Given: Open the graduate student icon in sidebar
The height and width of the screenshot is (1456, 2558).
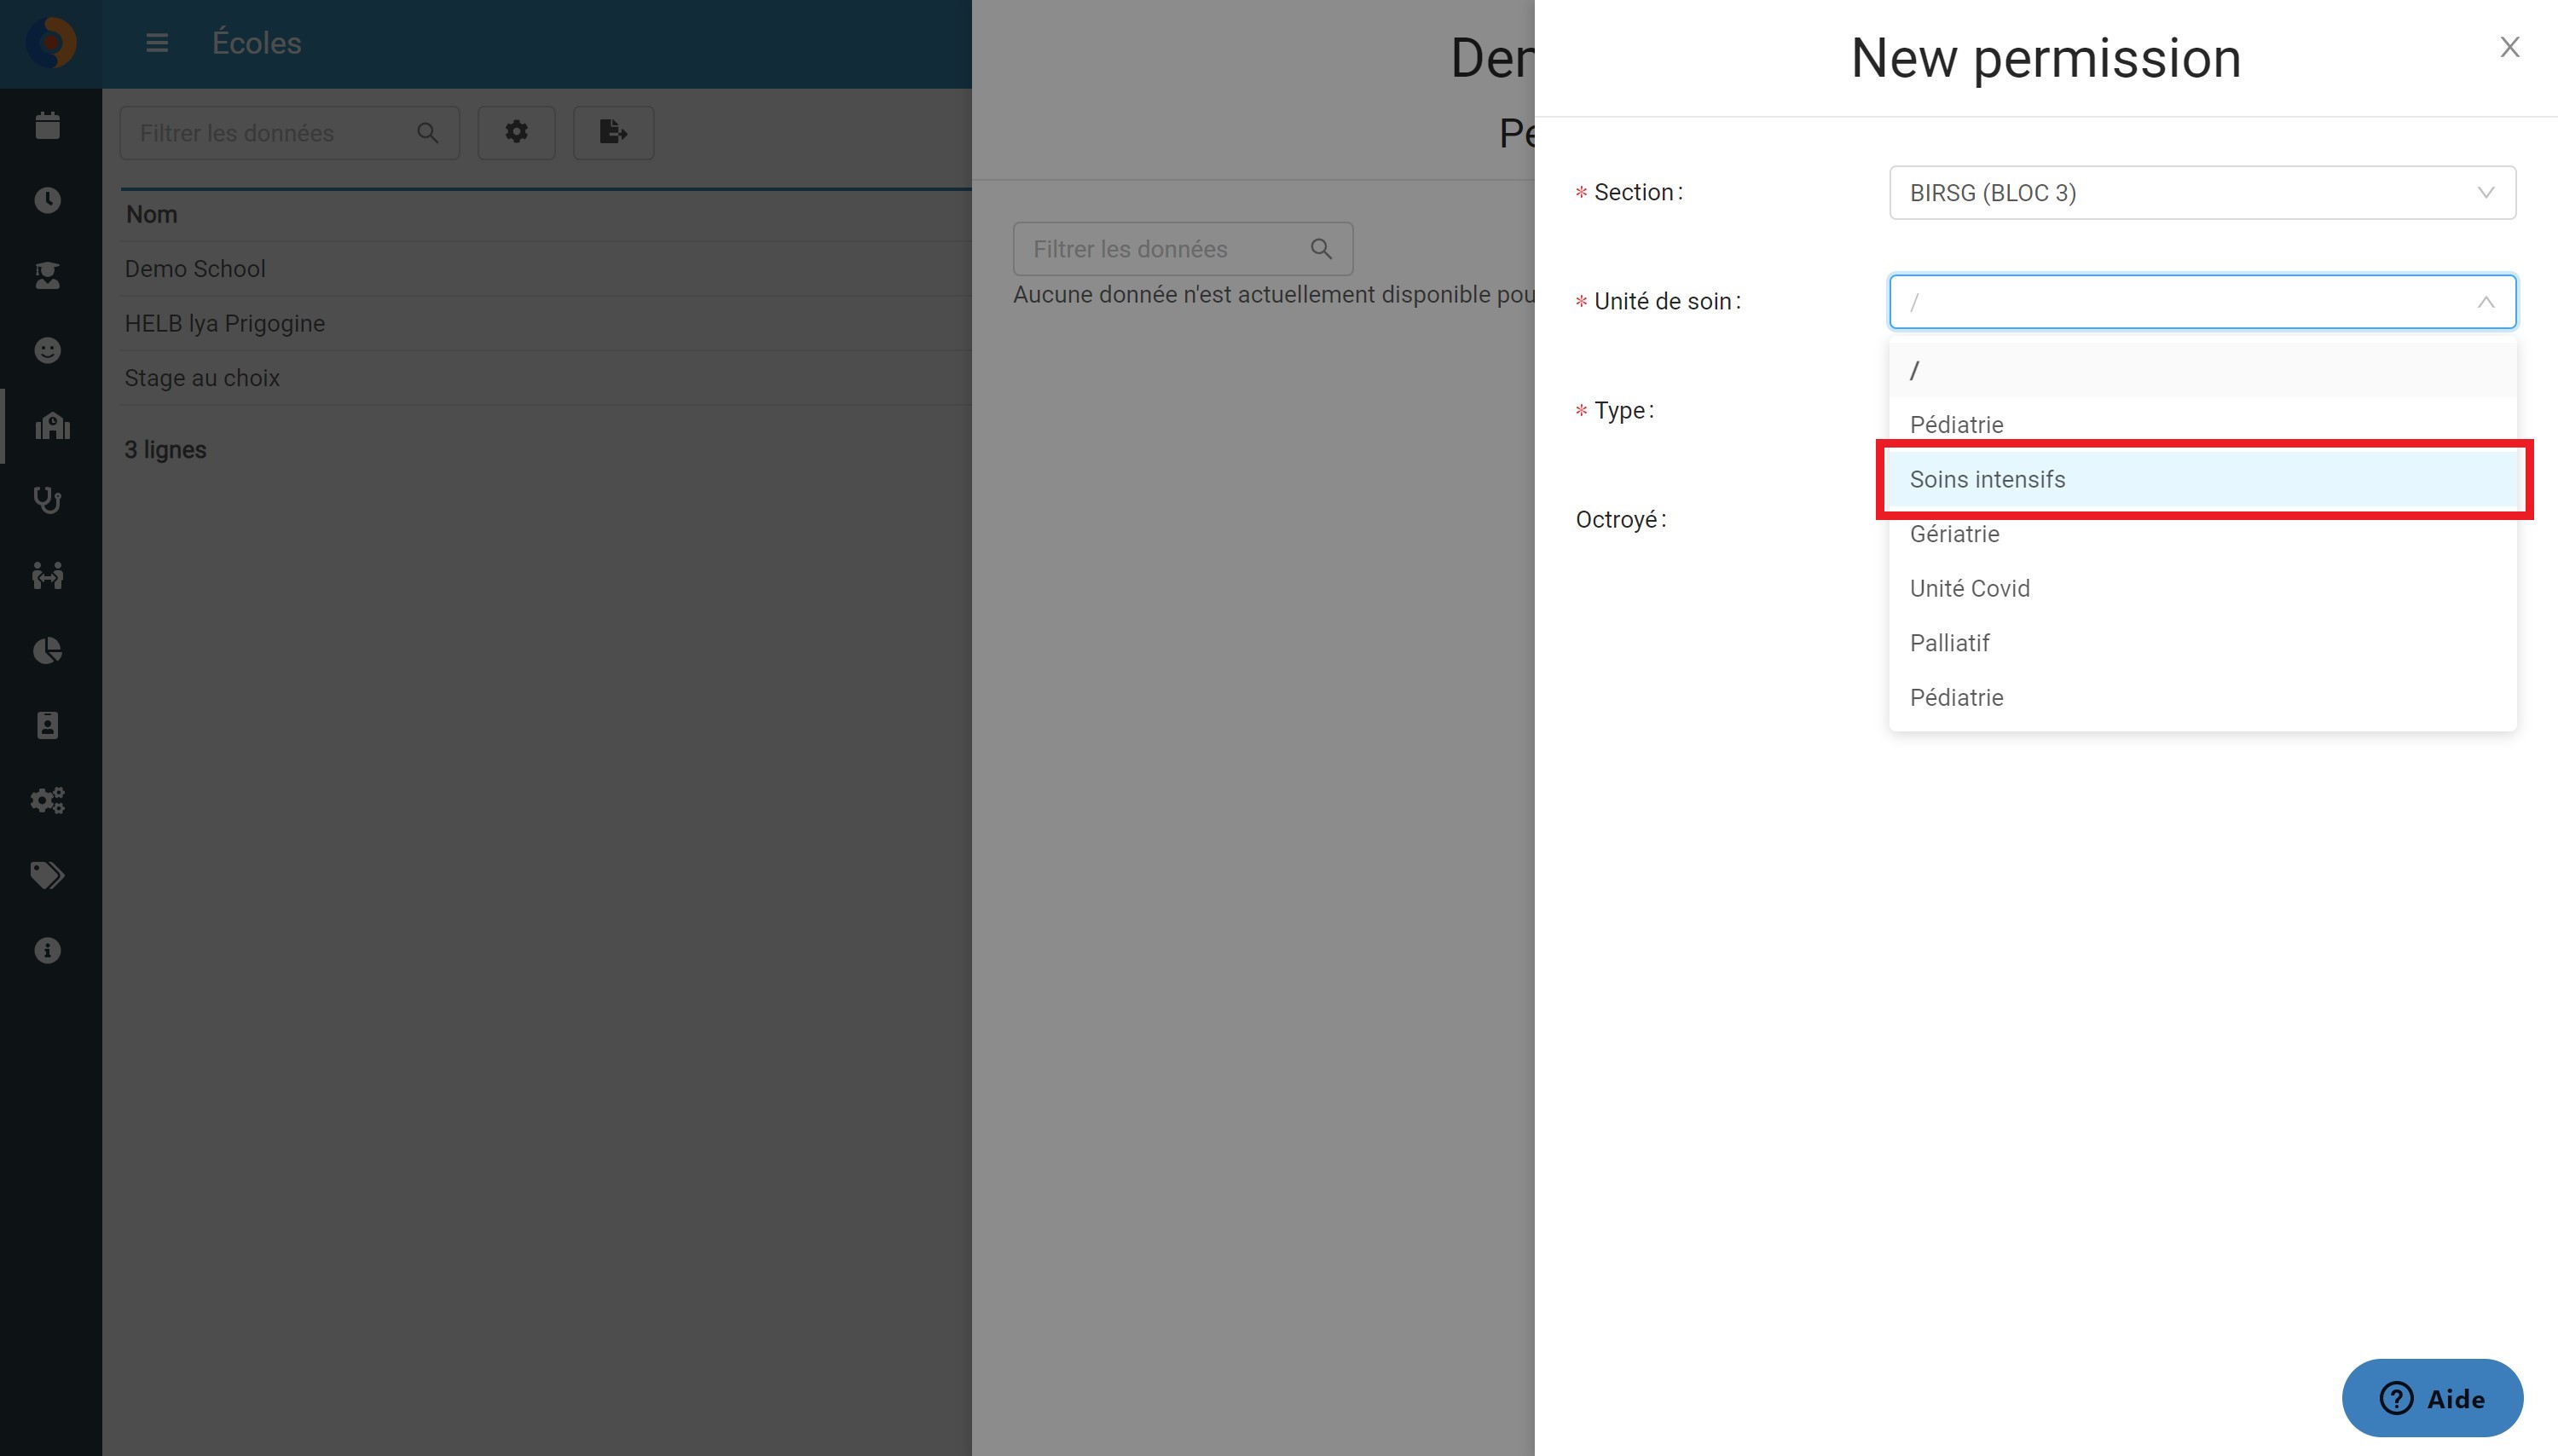Looking at the screenshot, I should [x=47, y=275].
